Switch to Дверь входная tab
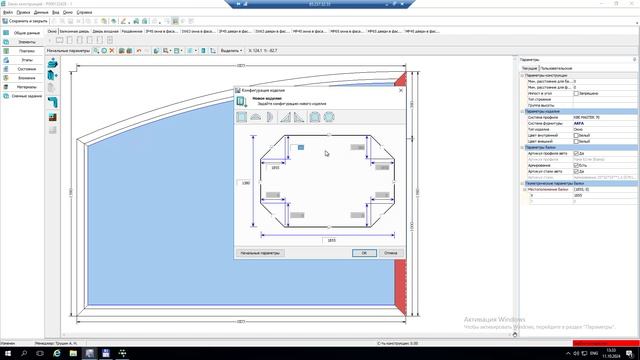Image resolution: width=640 pixels, height=360 pixels. (105, 31)
